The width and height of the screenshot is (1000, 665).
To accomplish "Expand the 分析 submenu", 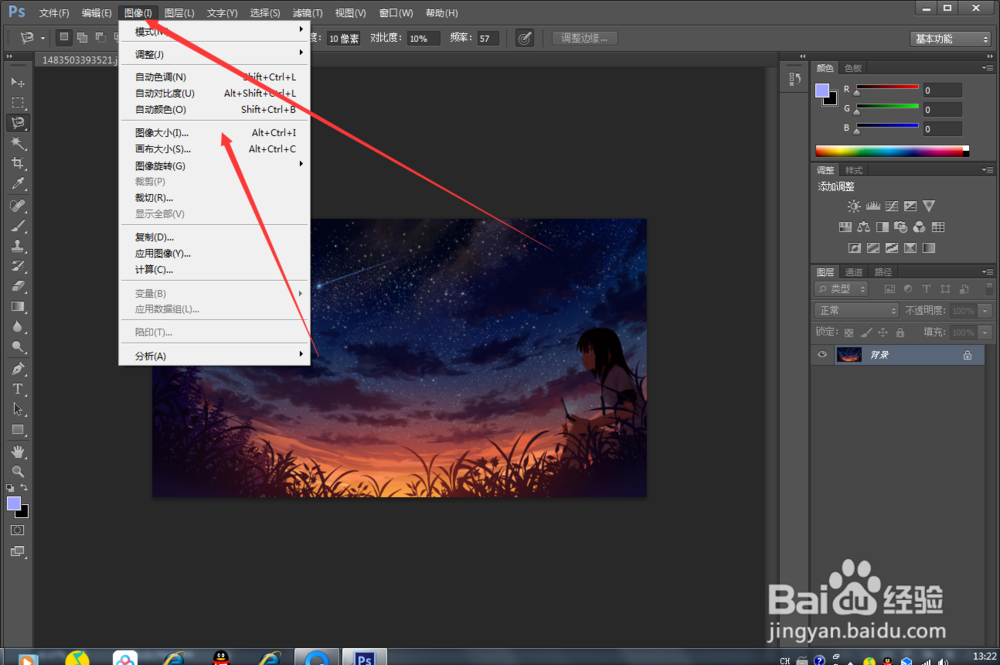I will [x=214, y=355].
